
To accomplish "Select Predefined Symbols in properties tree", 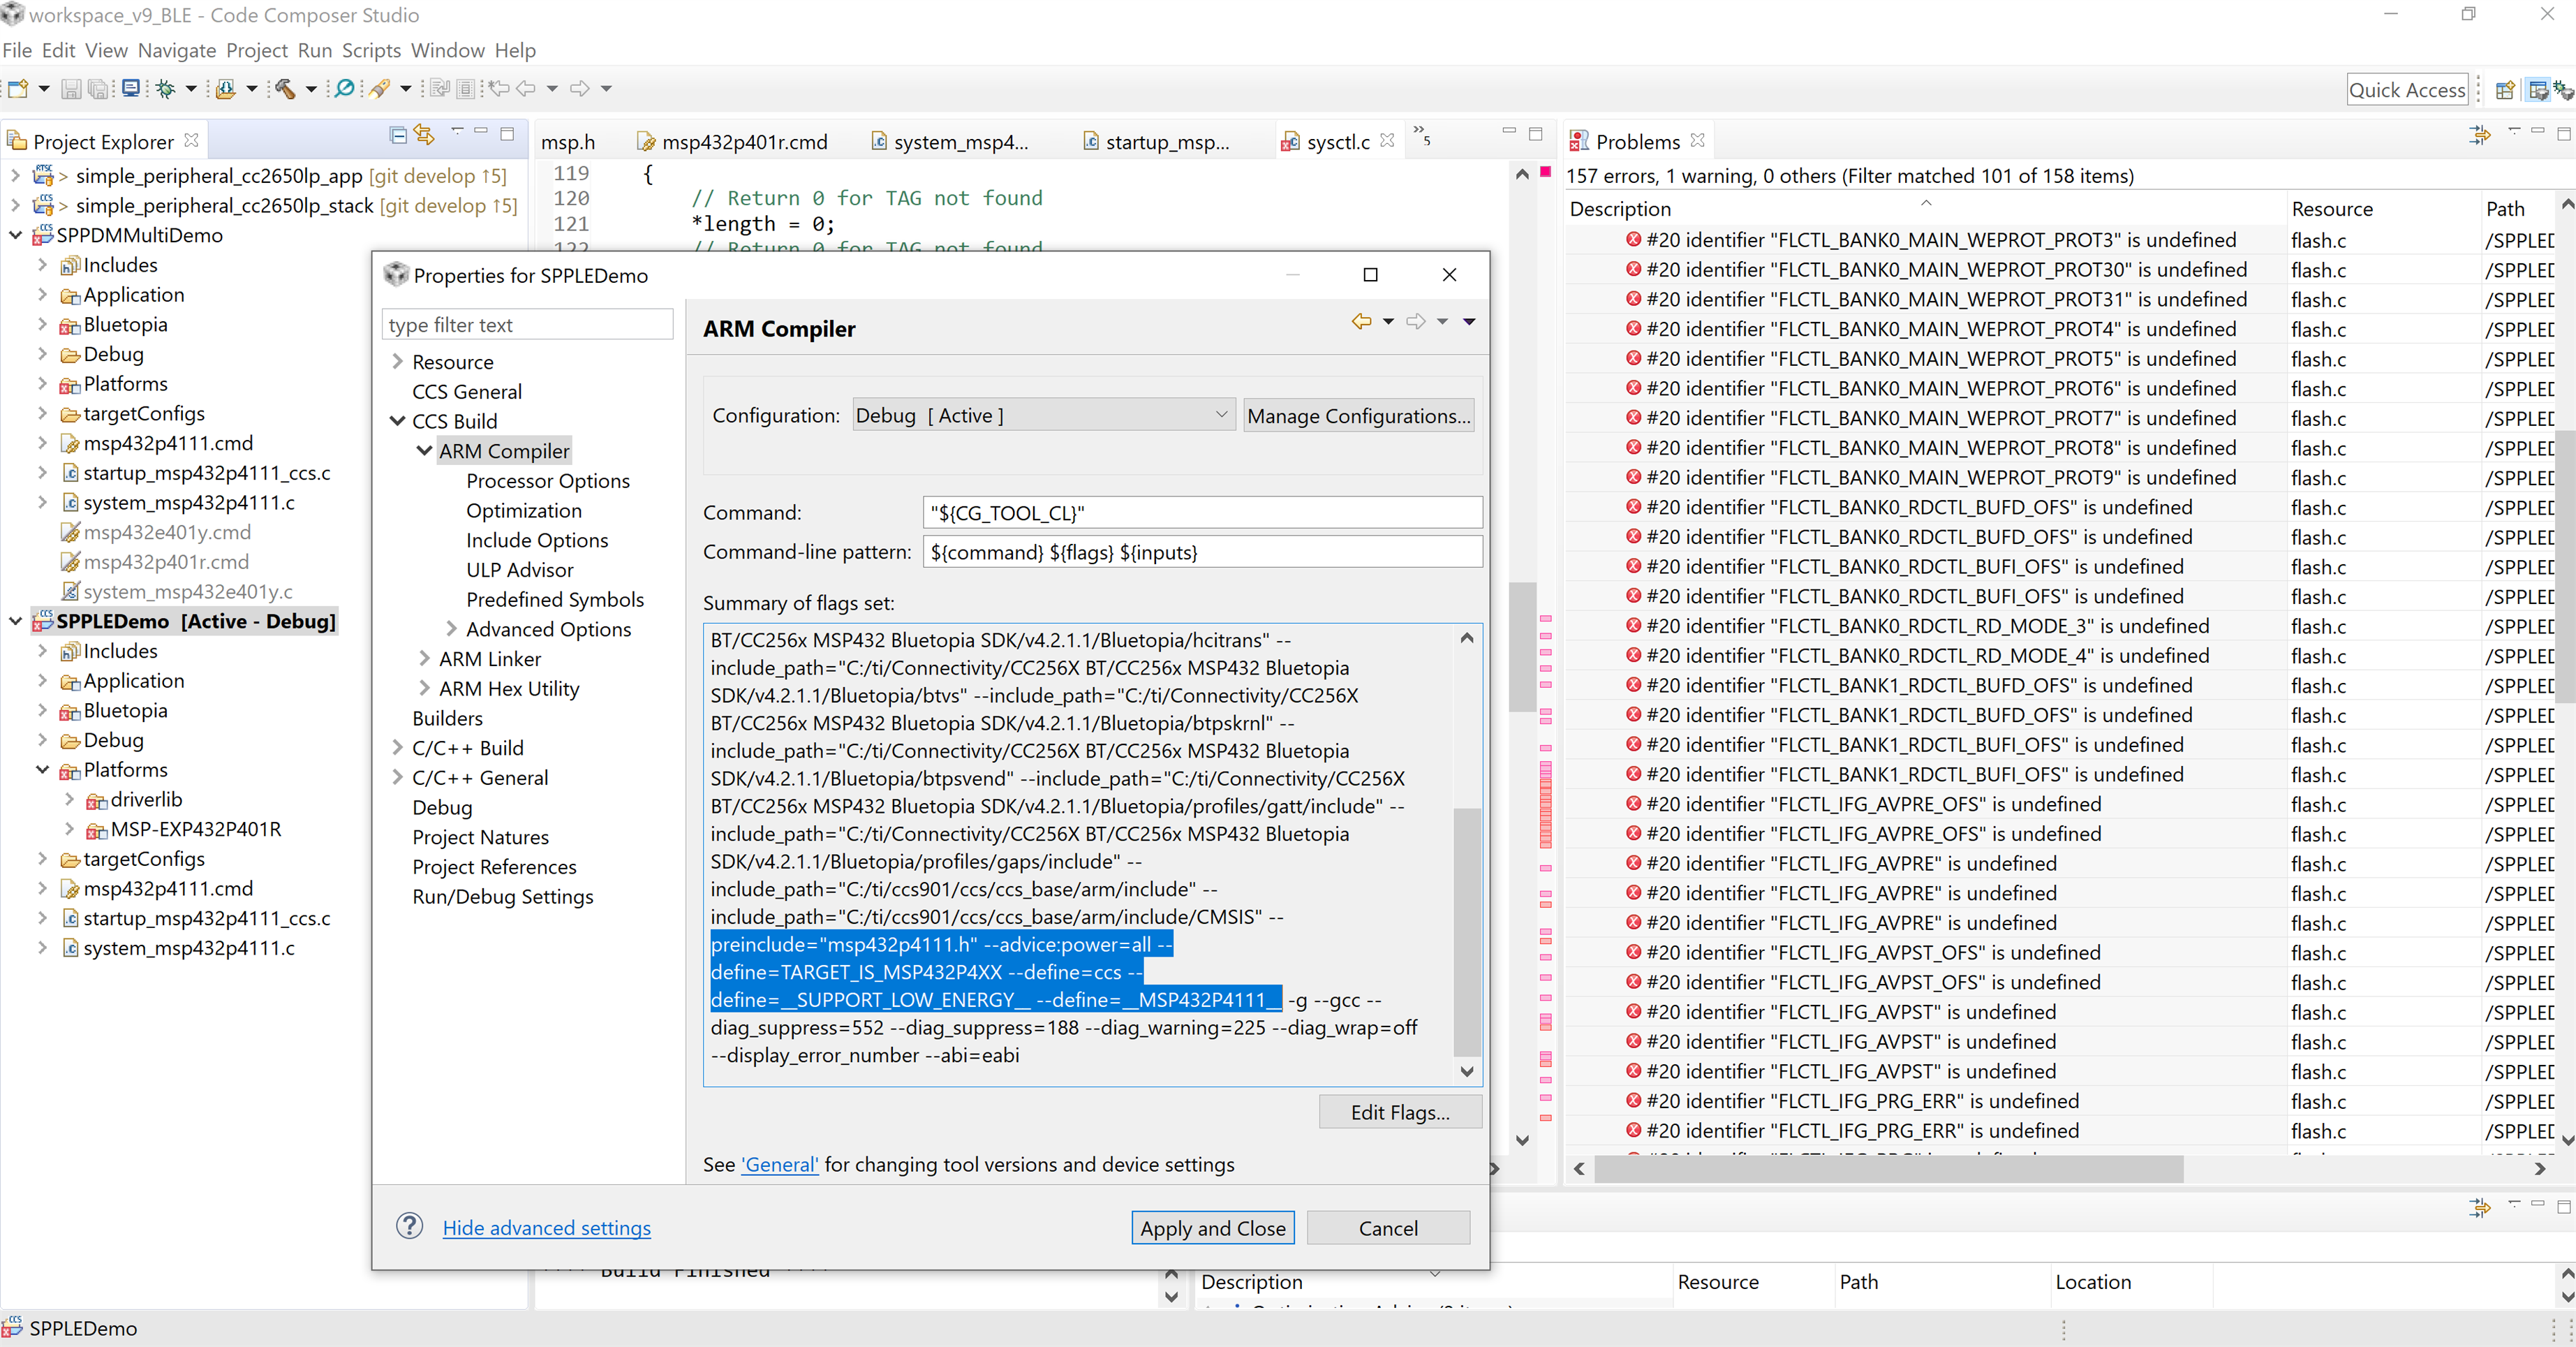I will pos(555,599).
